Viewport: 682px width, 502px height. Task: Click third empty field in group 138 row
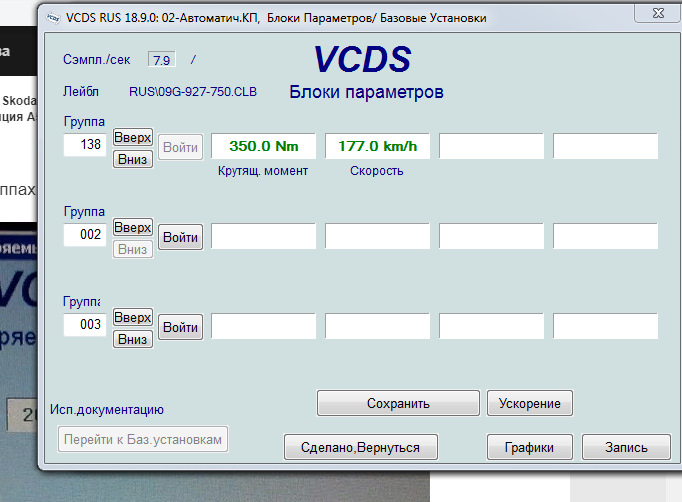pyautogui.click(x=491, y=146)
